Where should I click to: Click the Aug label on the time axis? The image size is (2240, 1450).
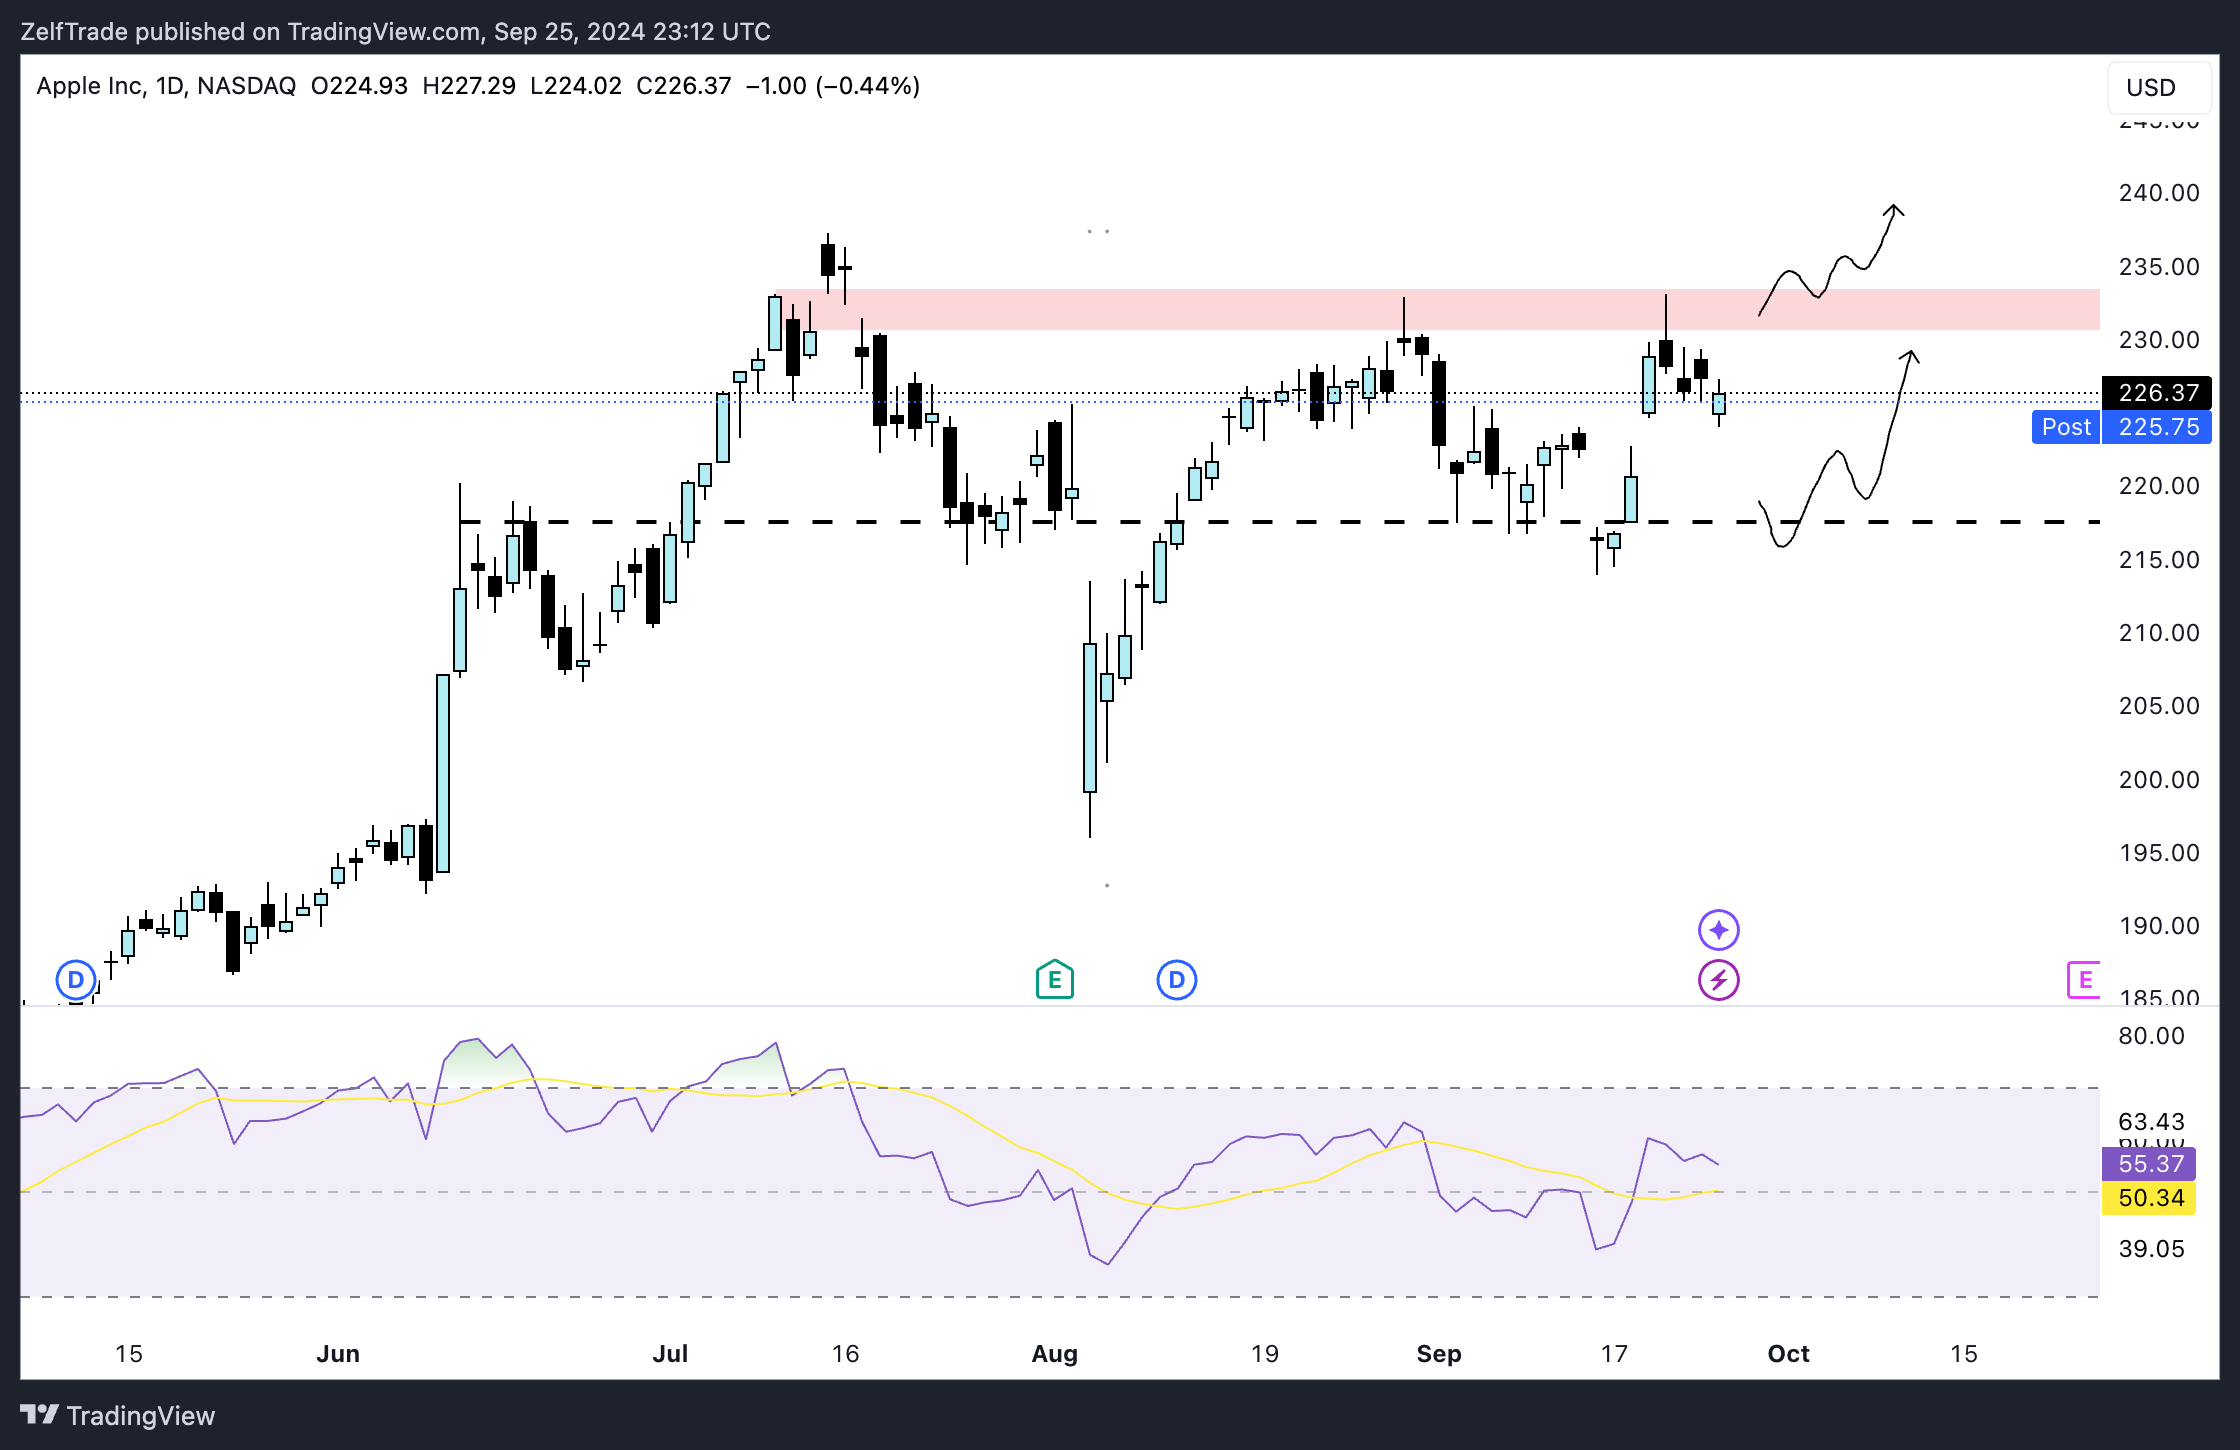pyautogui.click(x=1055, y=1354)
